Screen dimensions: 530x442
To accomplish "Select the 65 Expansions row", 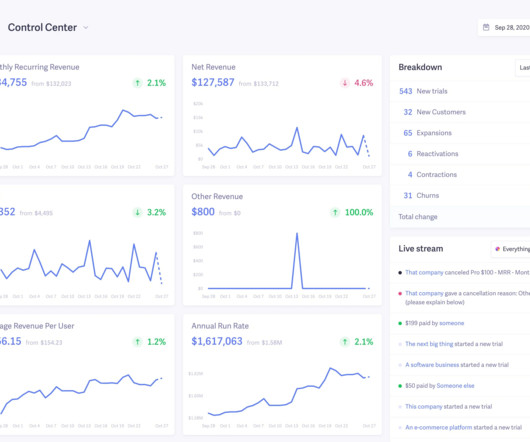I will 460,133.
